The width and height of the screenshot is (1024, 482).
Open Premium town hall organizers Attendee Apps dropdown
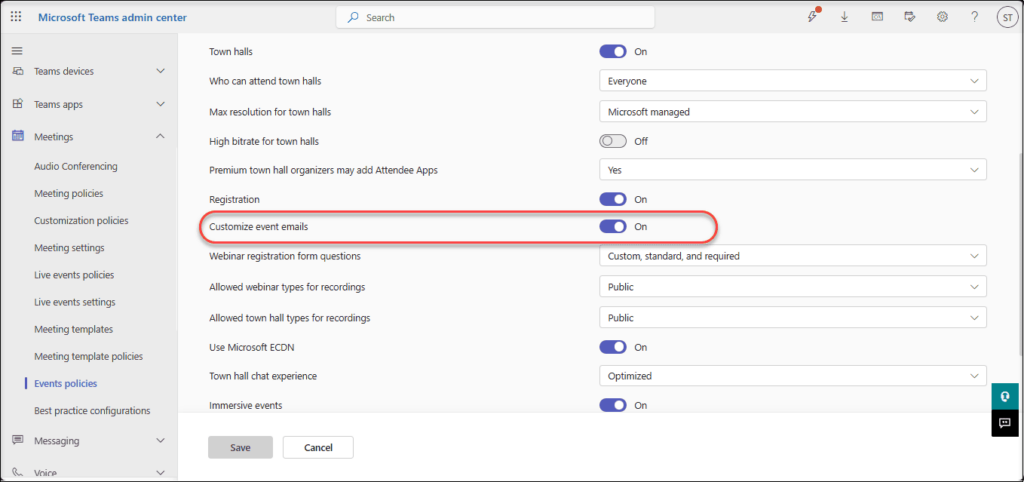[x=793, y=170]
